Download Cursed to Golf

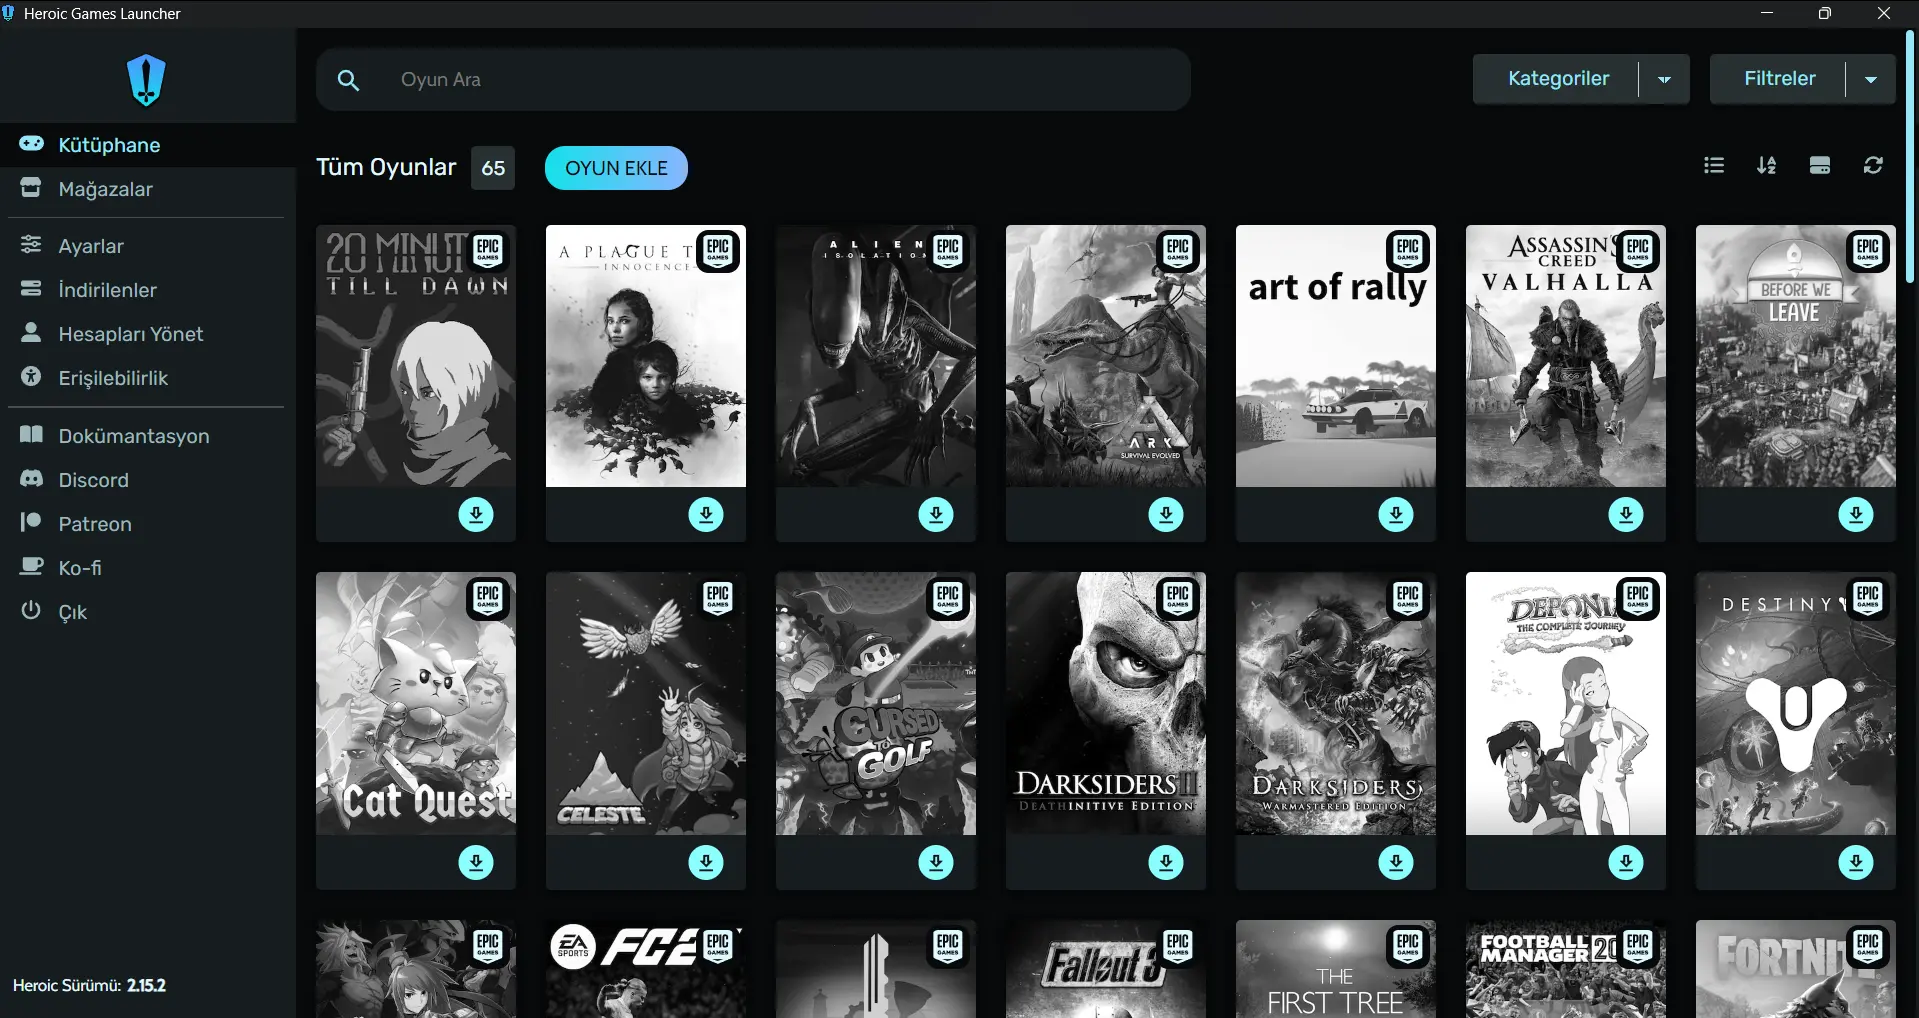[936, 862]
